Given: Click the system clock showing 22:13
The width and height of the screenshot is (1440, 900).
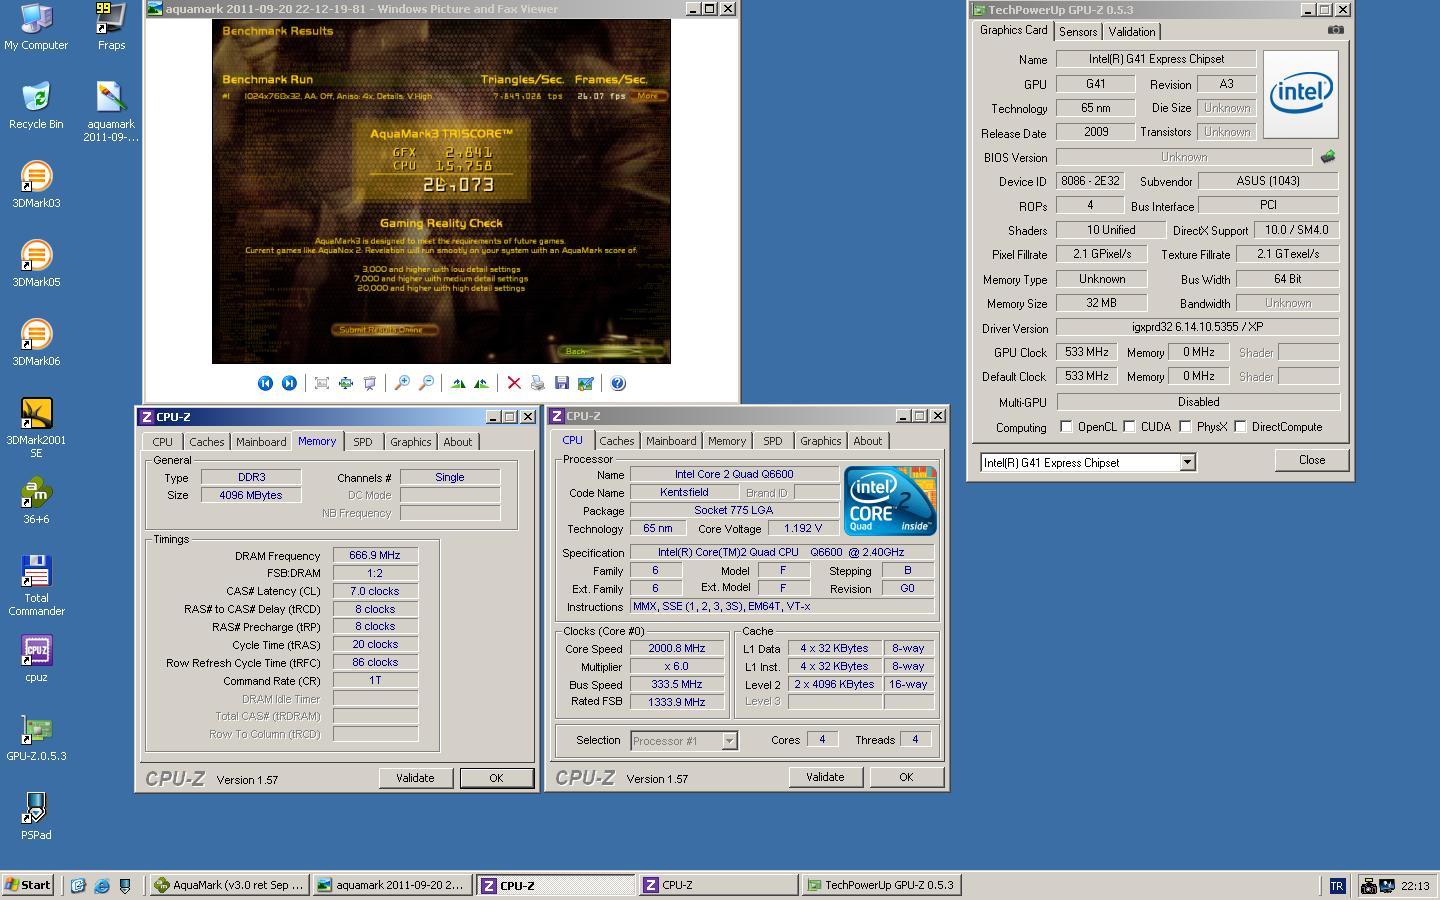Looking at the screenshot, I should (1415, 886).
